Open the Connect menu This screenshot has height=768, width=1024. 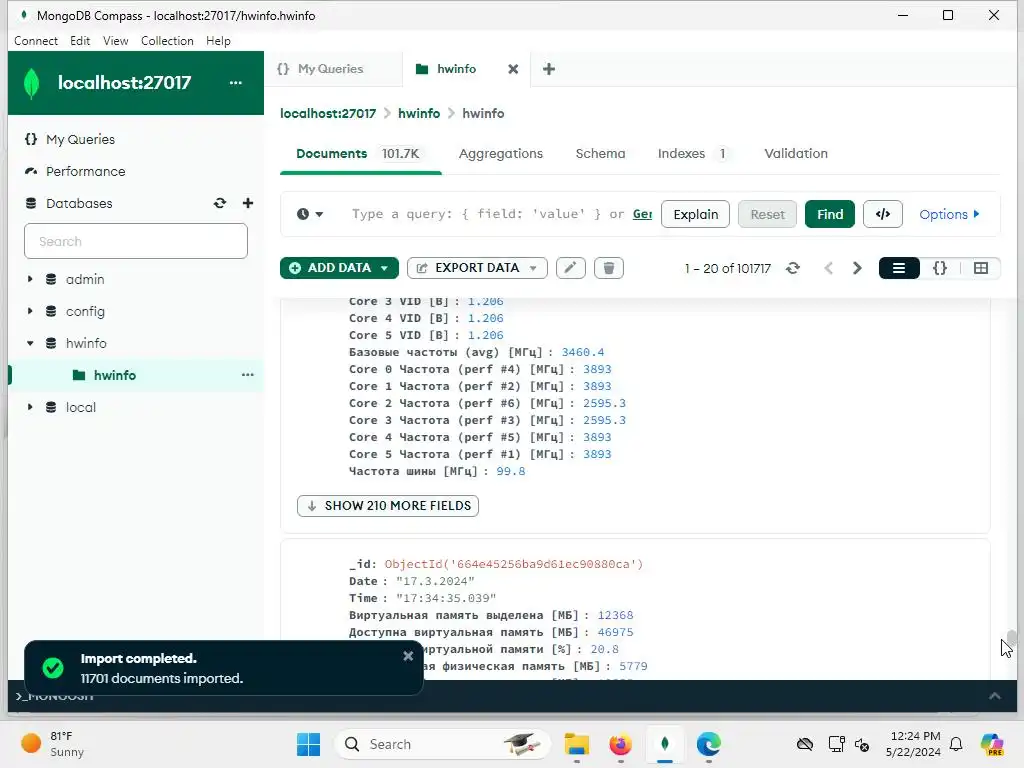36,40
